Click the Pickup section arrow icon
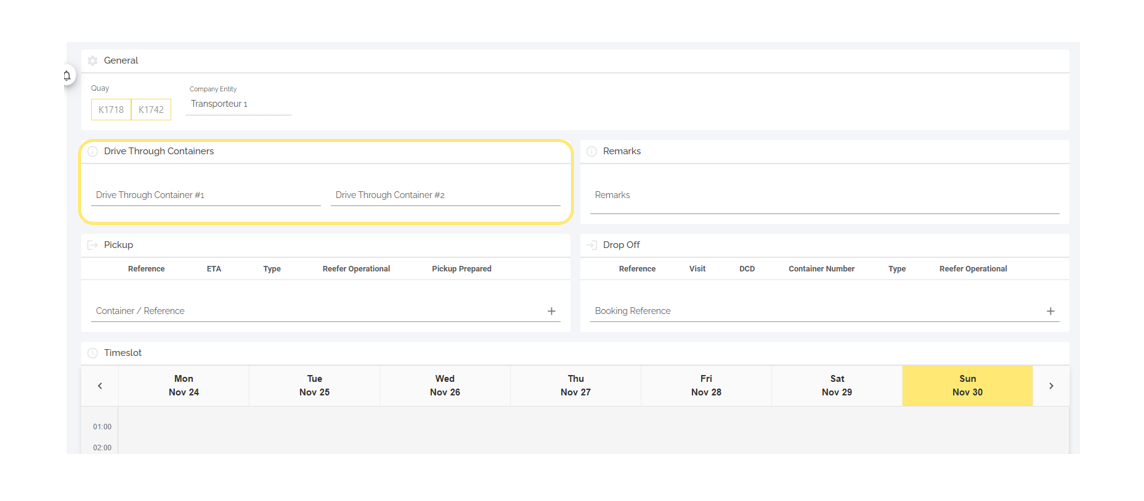The width and height of the screenshot is (1144, 501). [x=93, y=245]
